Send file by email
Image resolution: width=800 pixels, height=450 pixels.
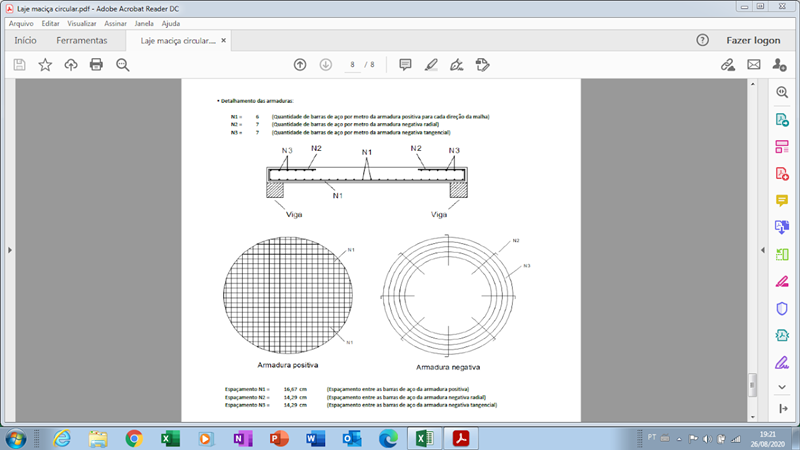pyautogui.click(x=754, y=65)
